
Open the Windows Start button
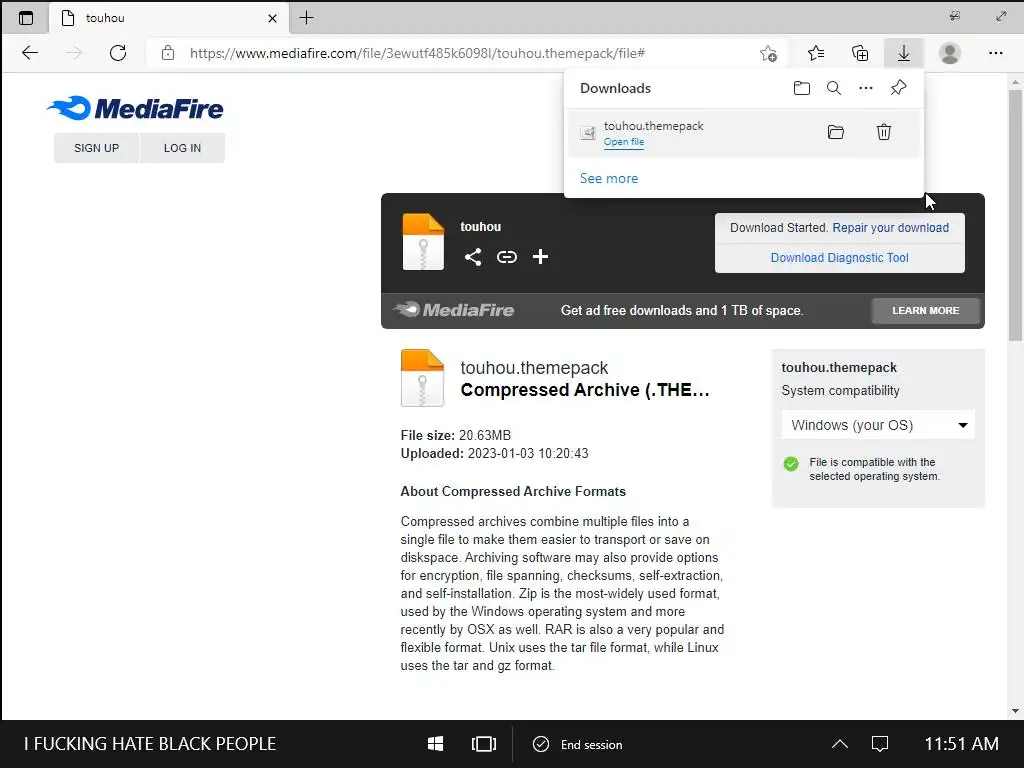pyautogui.click(x=436, y=744)
